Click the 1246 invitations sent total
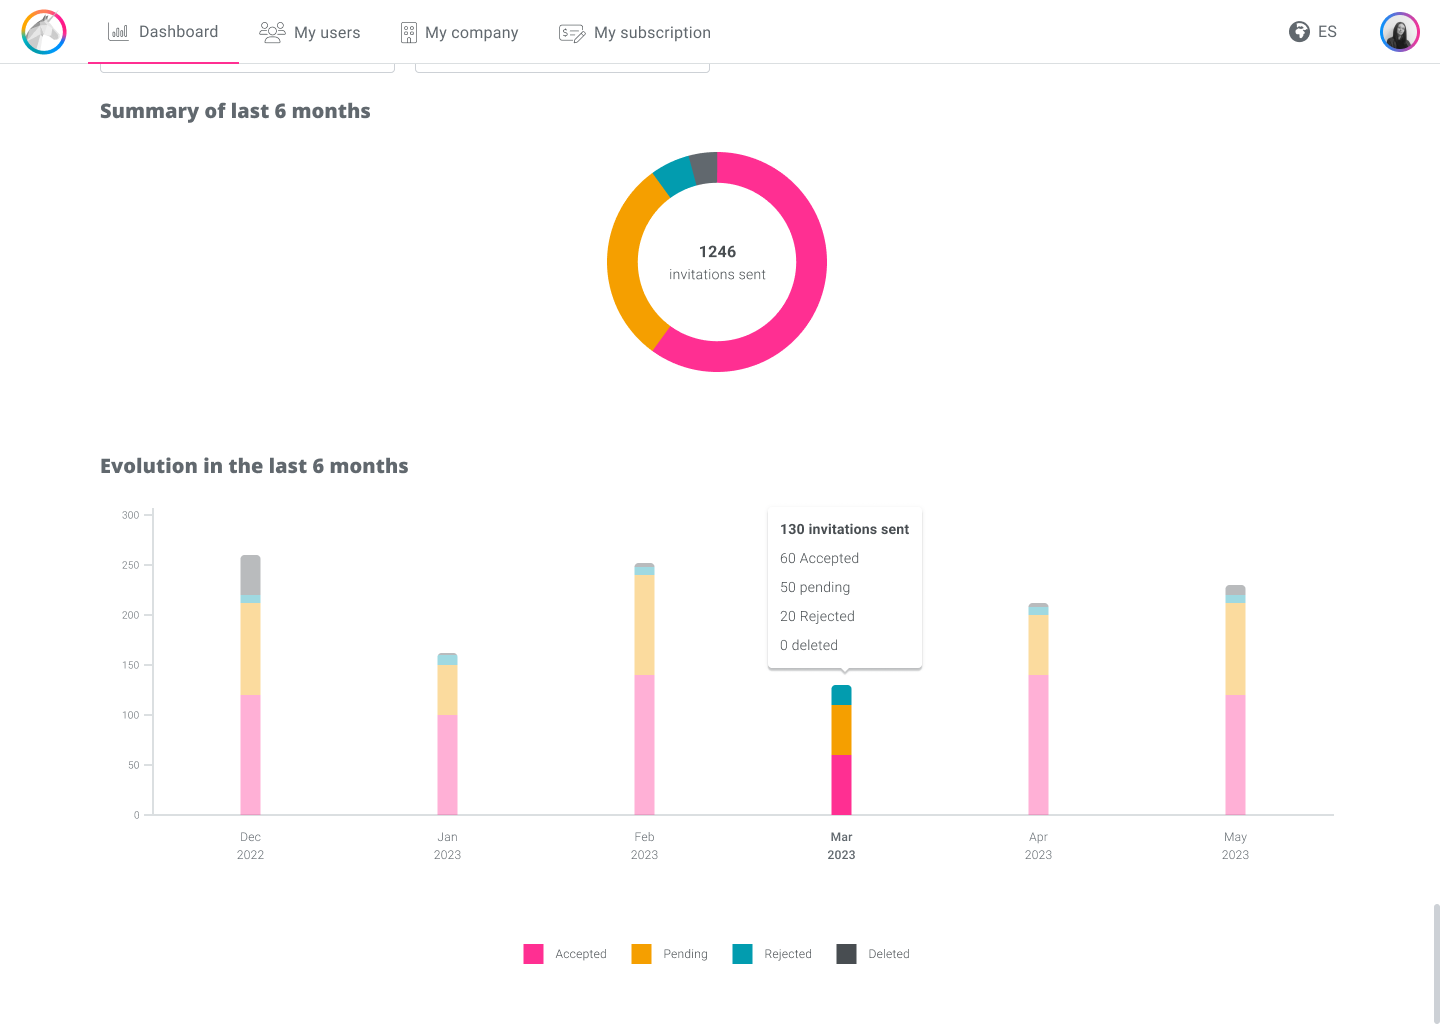This screenshot has width=1440, height=1024. click(x=717, y=262)
